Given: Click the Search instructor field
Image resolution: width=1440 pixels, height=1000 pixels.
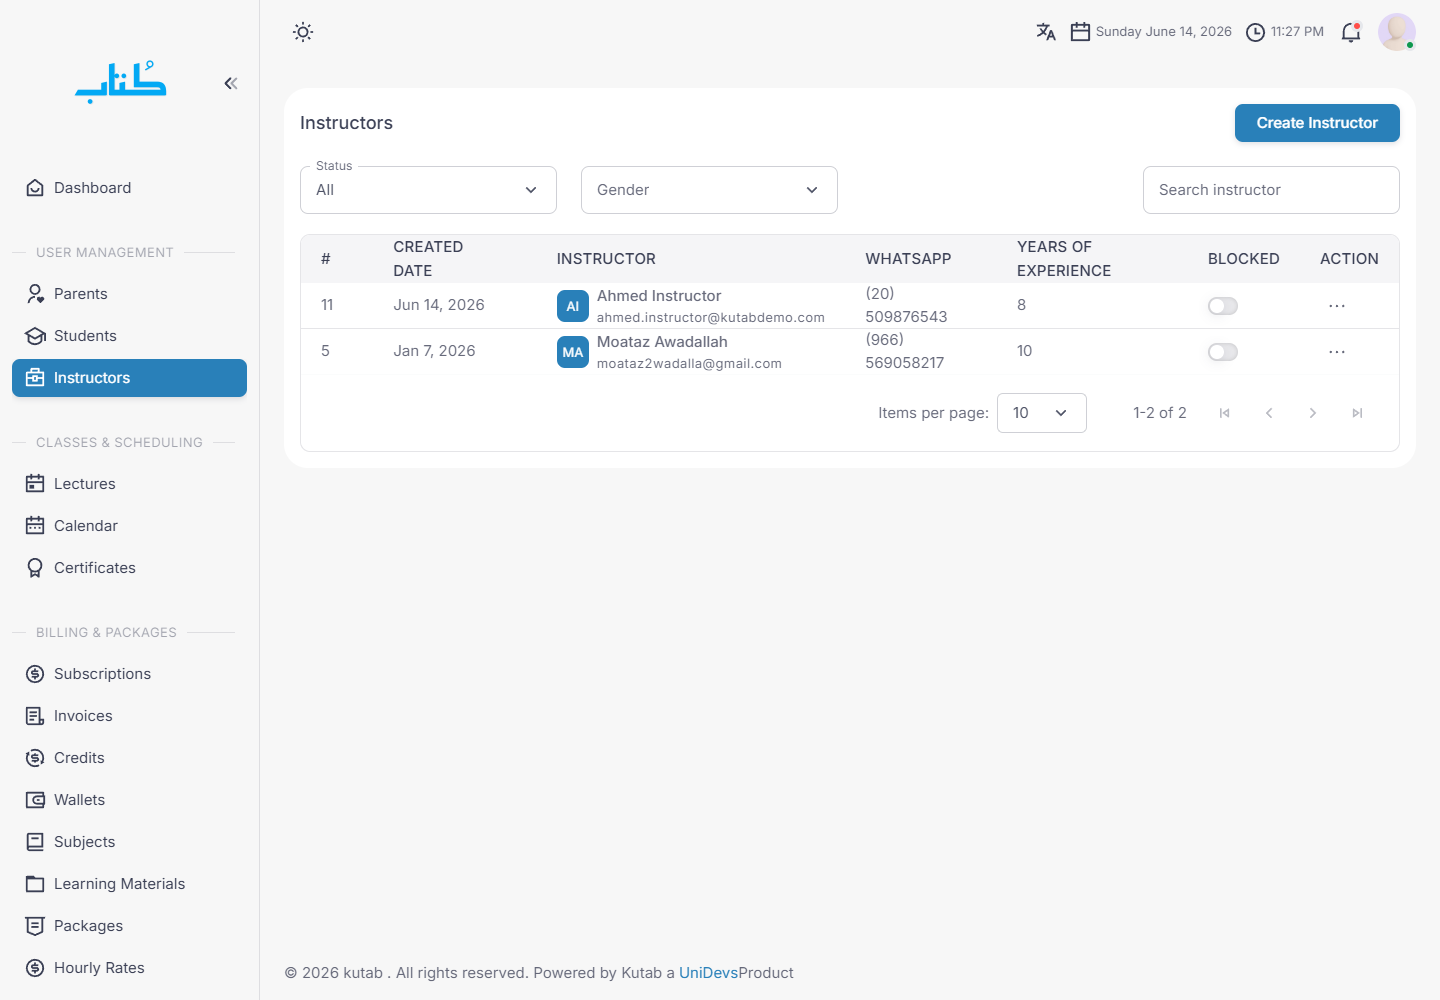Looking at the screenshot, I should pyautogui.click(x=1271, y=190).
